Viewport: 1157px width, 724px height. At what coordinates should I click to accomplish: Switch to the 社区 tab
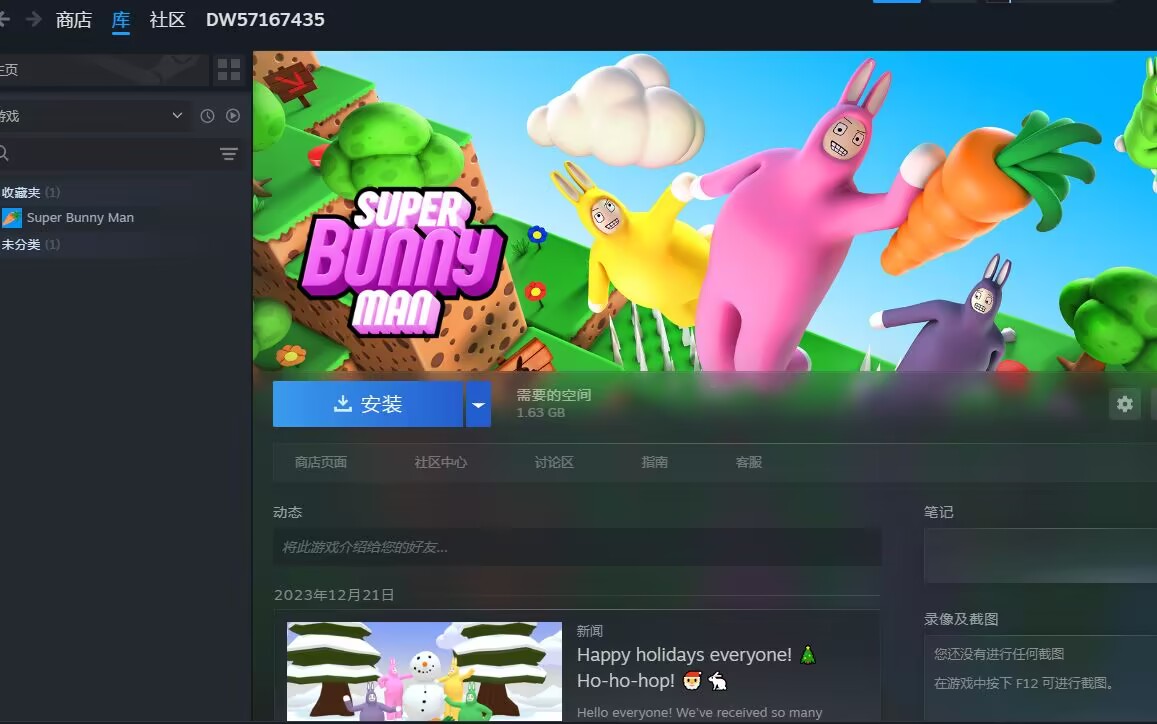pyautogui.click(x=167, y=19)
